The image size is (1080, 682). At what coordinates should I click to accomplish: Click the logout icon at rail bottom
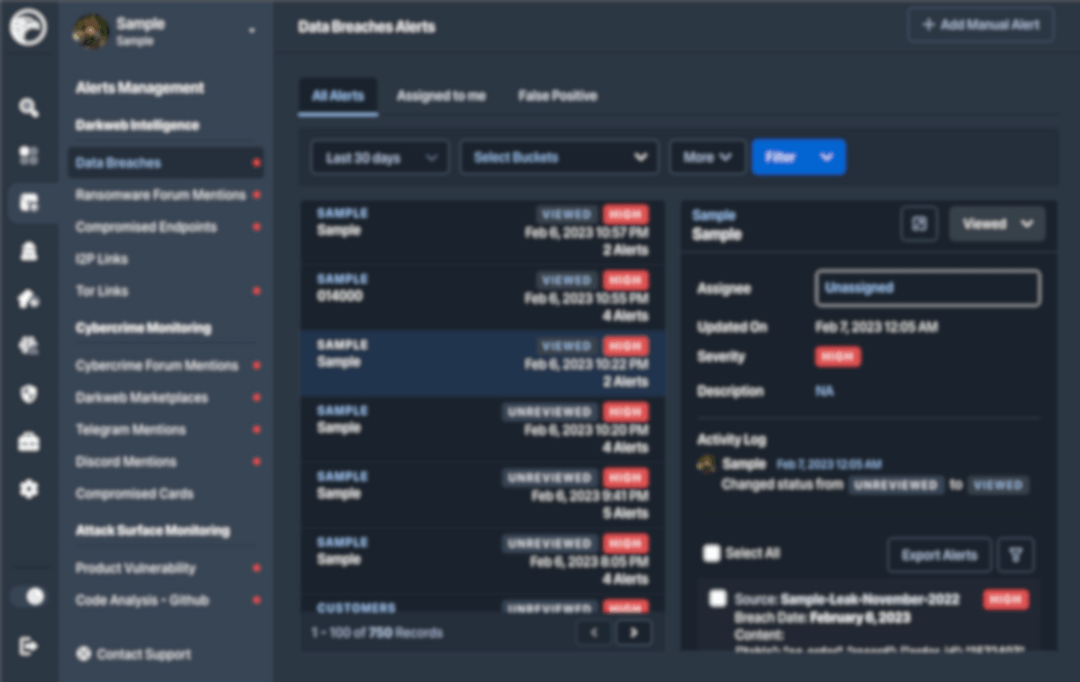pos(28,646)
